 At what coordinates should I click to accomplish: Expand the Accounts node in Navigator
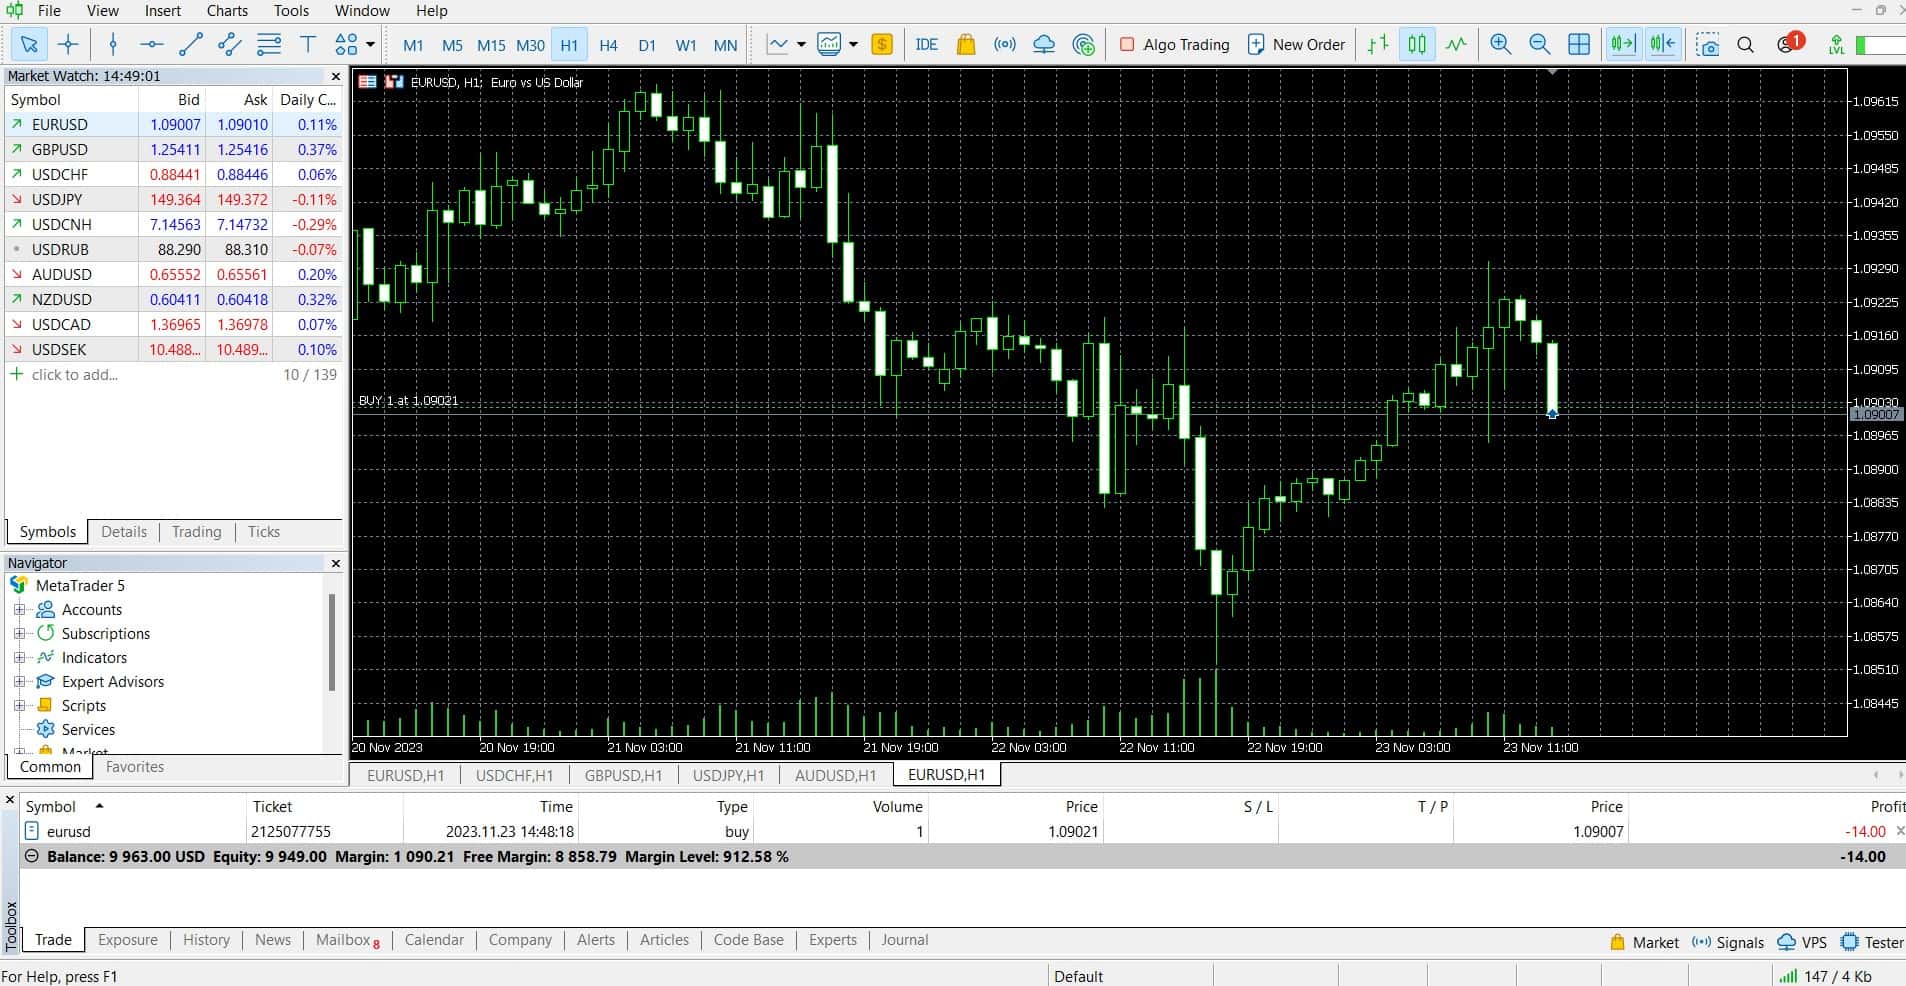point(22,609)
